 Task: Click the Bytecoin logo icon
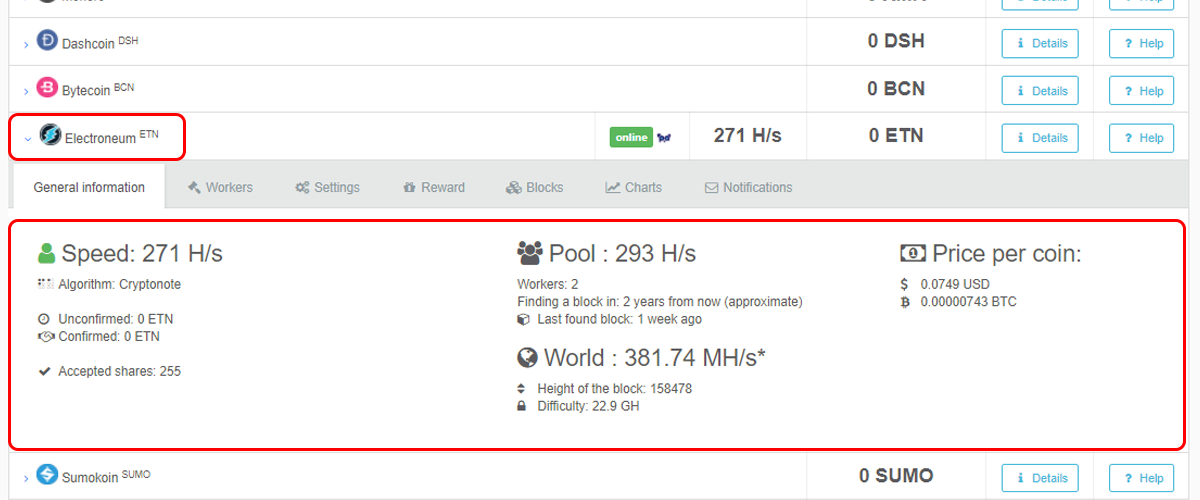47,88
